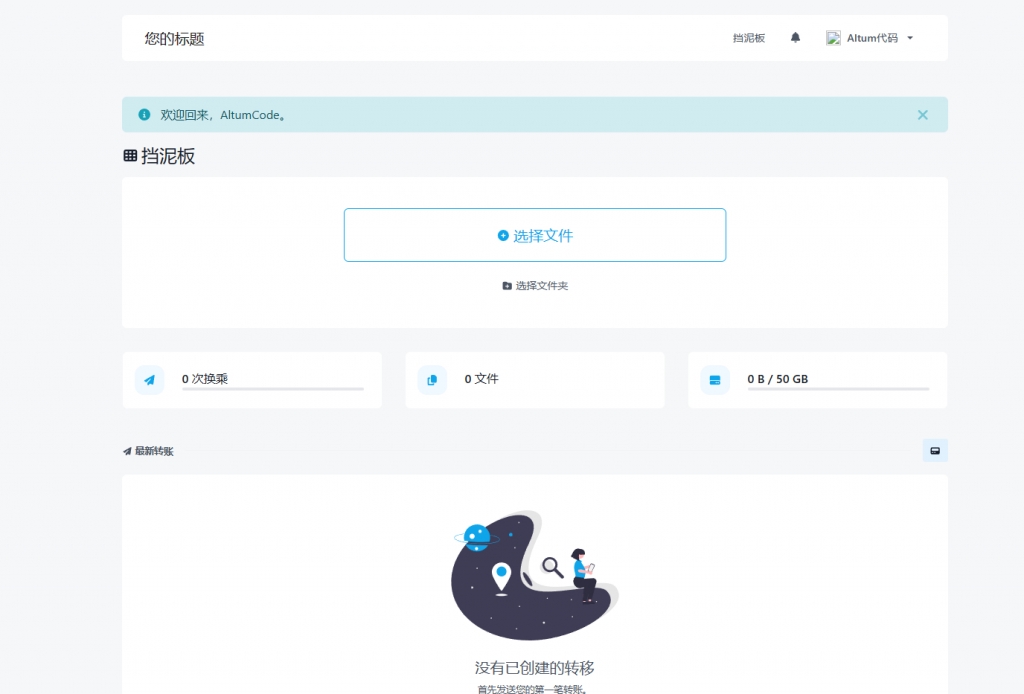The image size is (1024, 694).
Task: Click the user avatar image
Action: tap(833, 38)
